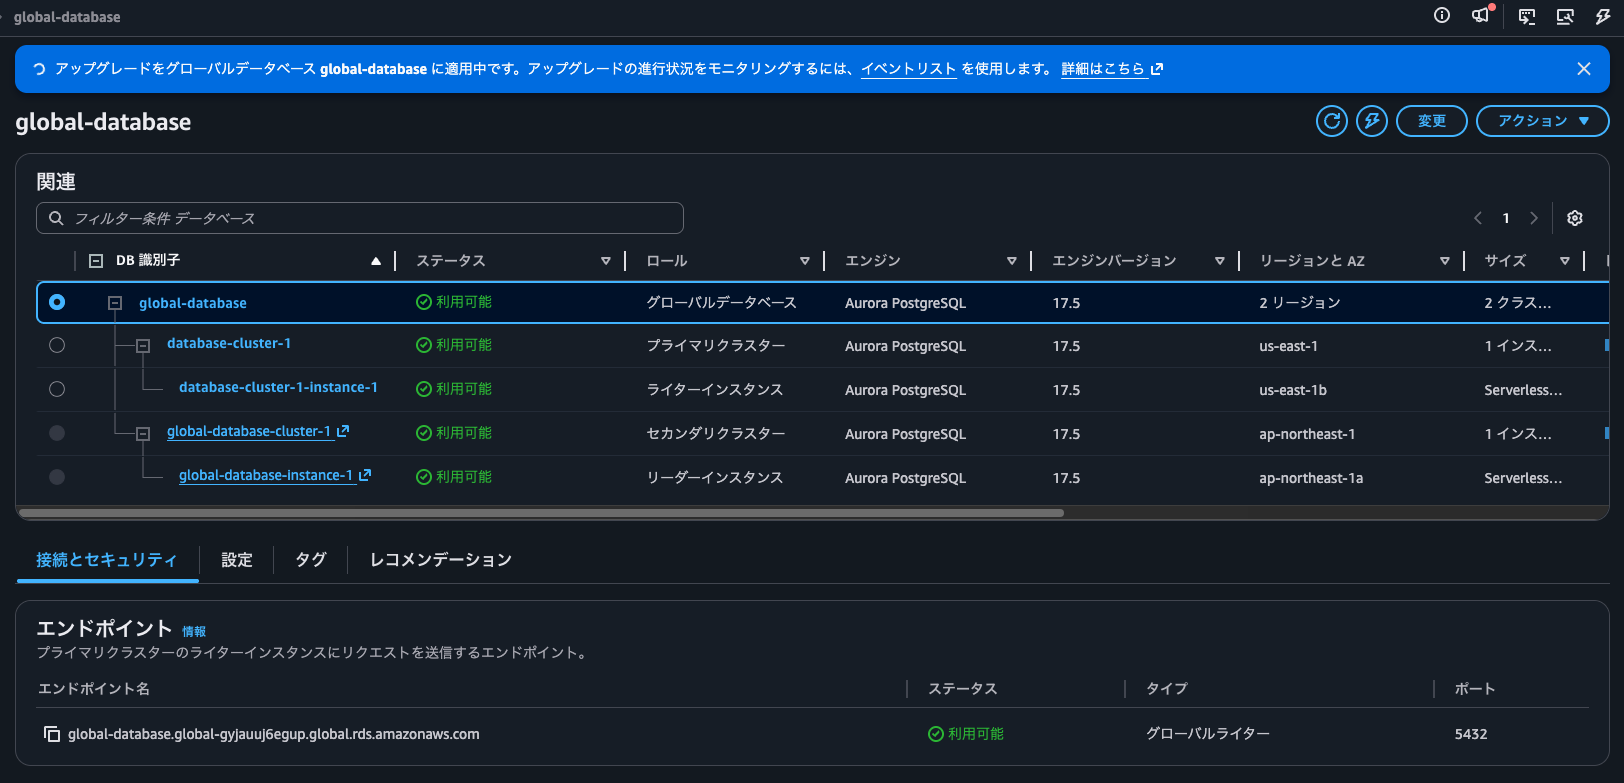This screenshot has width=1624, height=783.
Task: Select the global-database-instance-1 radio button
Action: tap(57, 477)
